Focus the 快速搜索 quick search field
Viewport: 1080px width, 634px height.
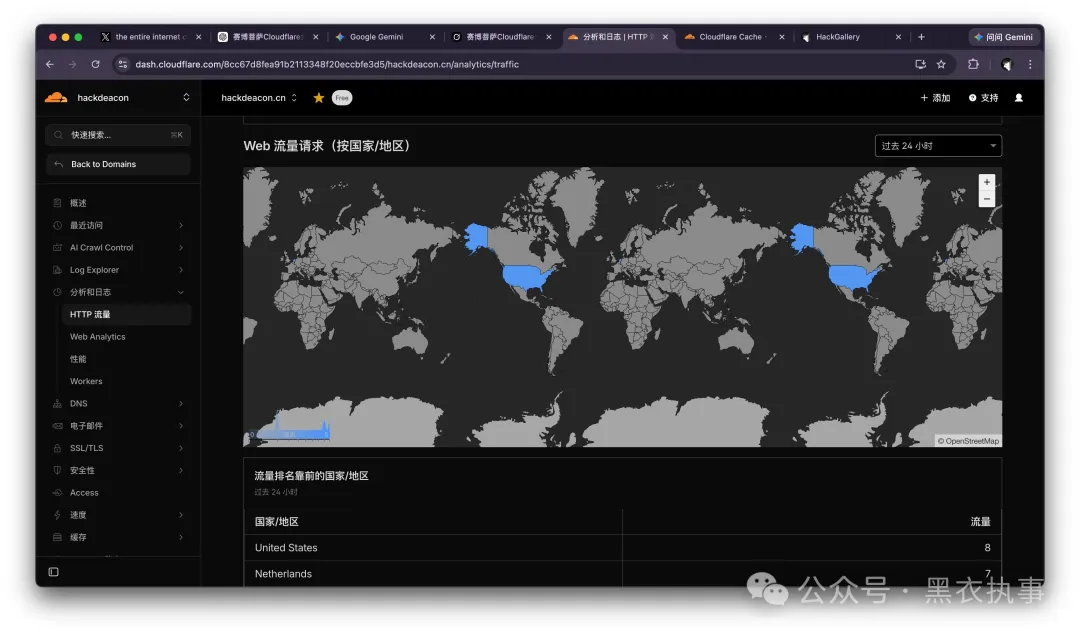(x=118, y=135)
